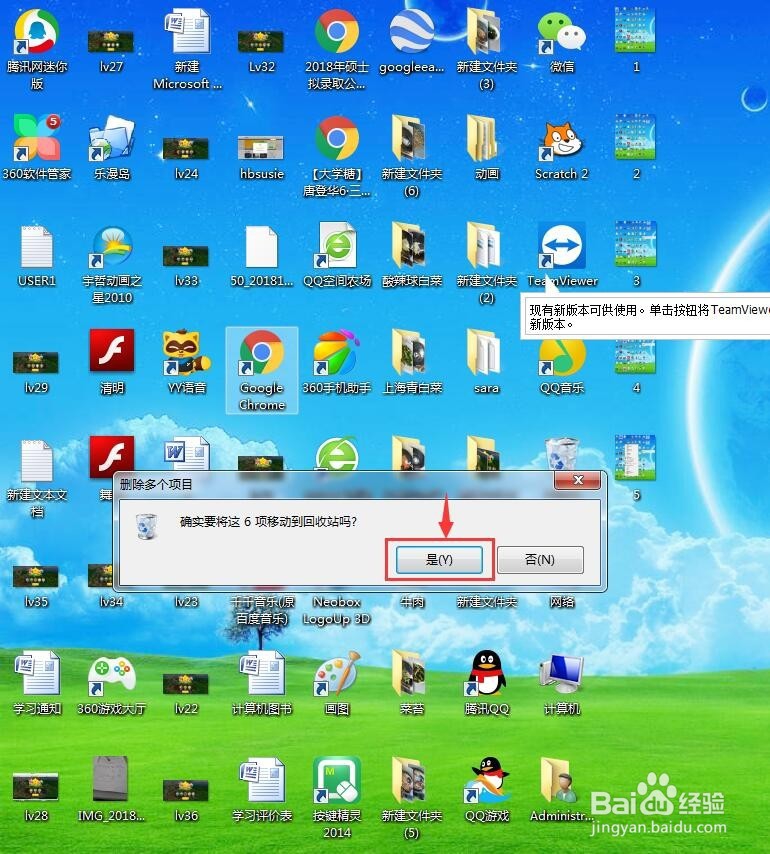Select the lv24 image icon
Screen dimensions: 770x854
(x=186, y=149)
